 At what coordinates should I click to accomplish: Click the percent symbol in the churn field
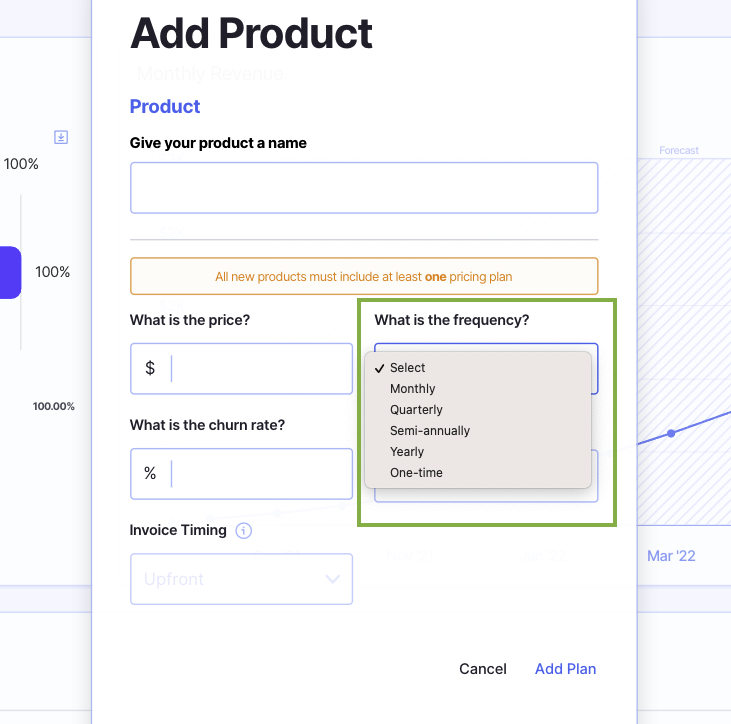[150, 474]
